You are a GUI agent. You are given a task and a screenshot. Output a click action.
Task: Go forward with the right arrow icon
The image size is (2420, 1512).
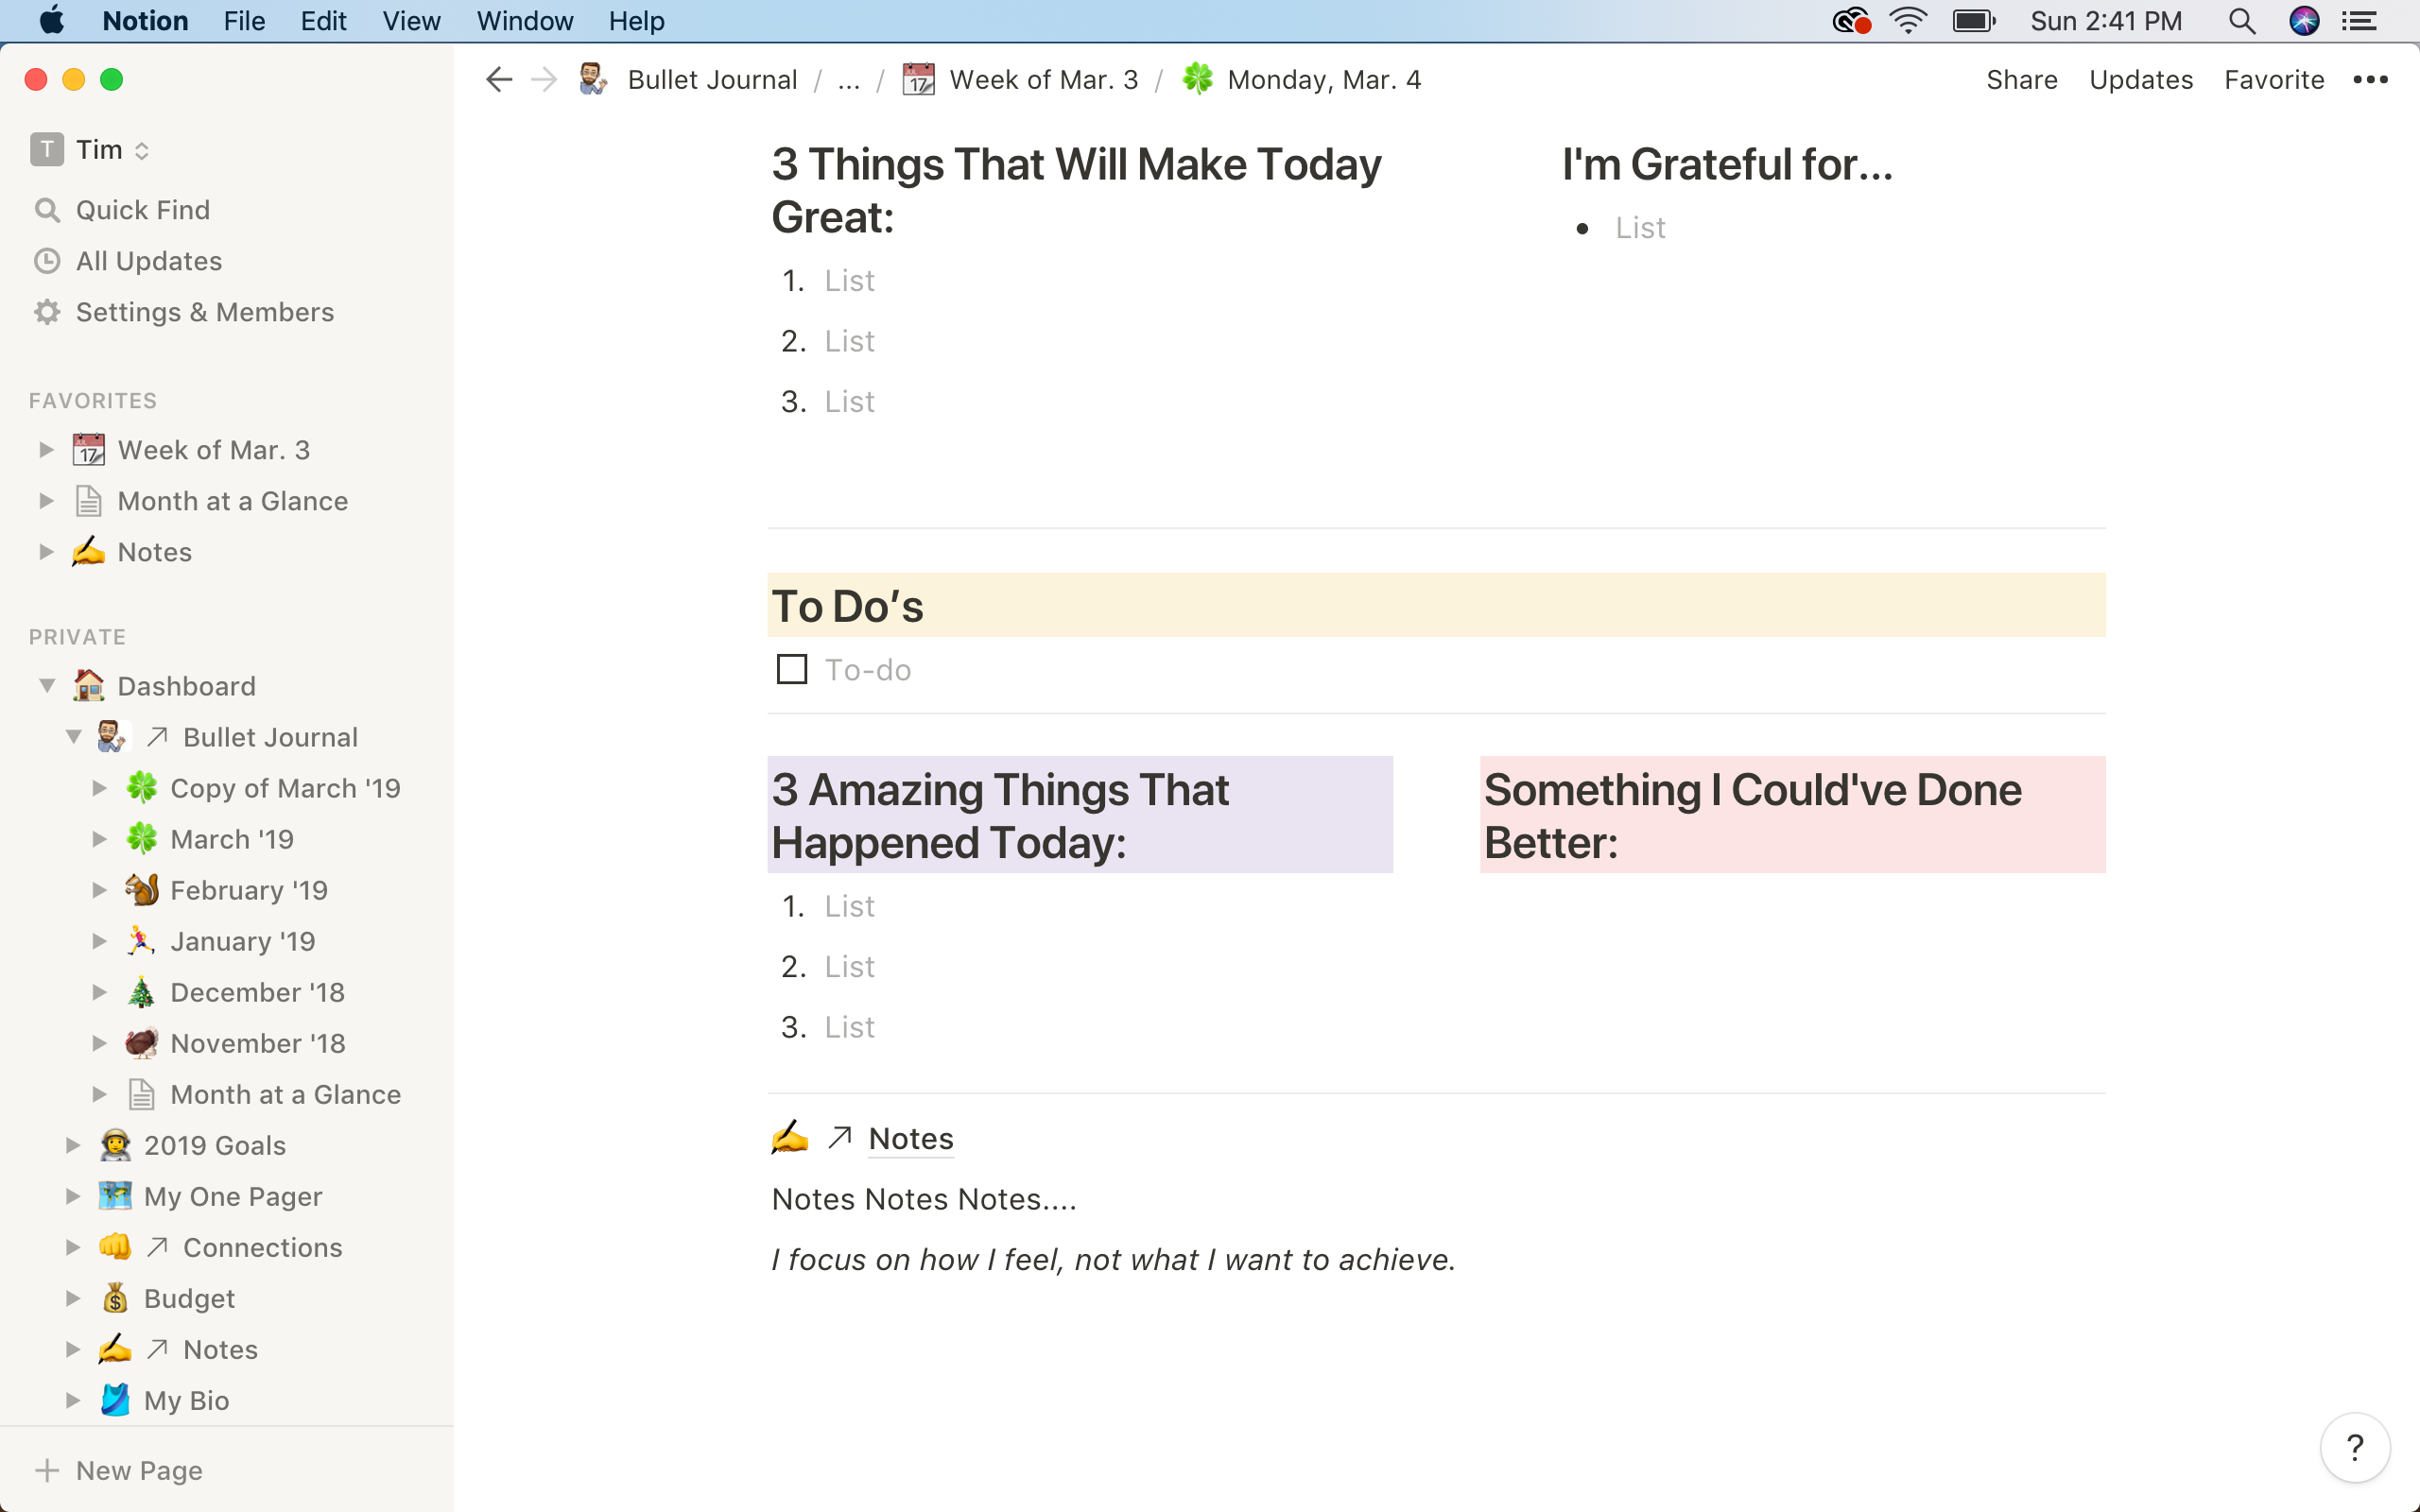click(544, 80)
